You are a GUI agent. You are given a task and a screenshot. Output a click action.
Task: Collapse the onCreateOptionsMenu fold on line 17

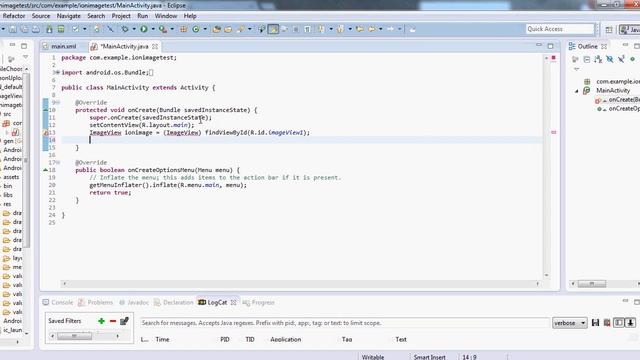tap(58, 162)
